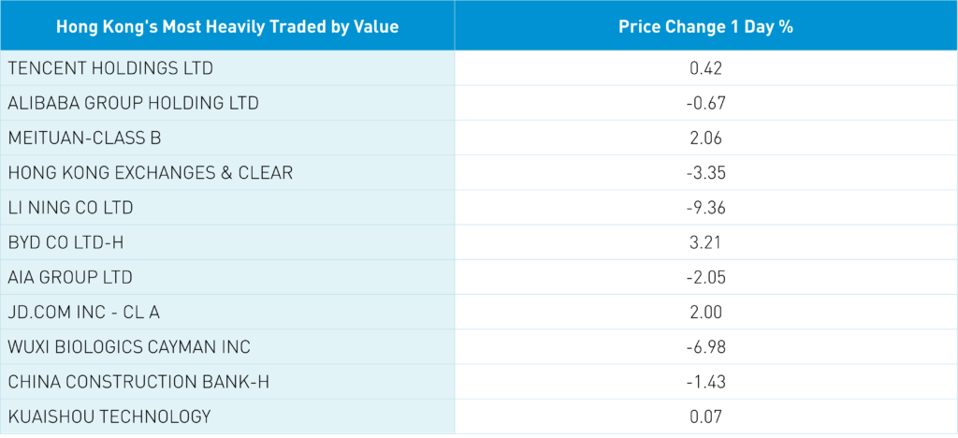Select HONG KONG EXCHANGES & CLEAR cell
This screenshot has width=958, height=438.
click(150, 173)
